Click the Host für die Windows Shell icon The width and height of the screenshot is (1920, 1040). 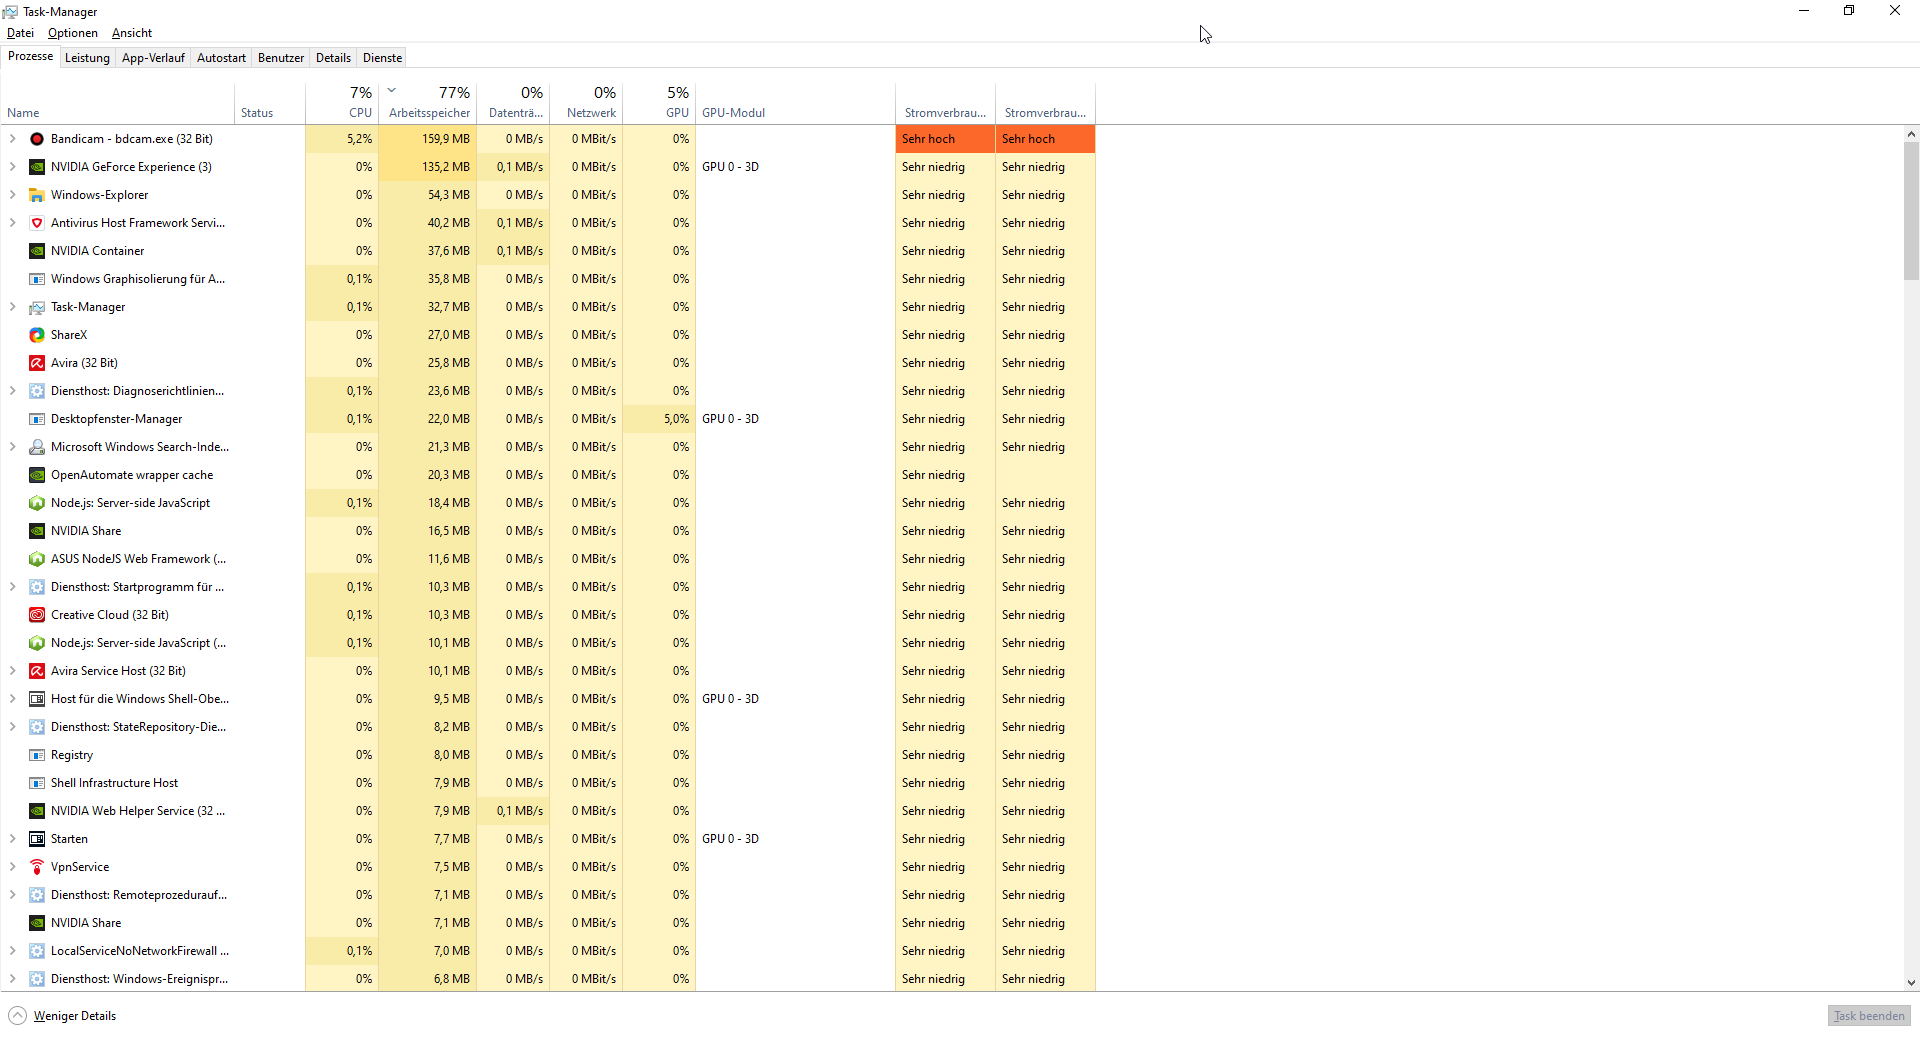(x=37, y=699)
